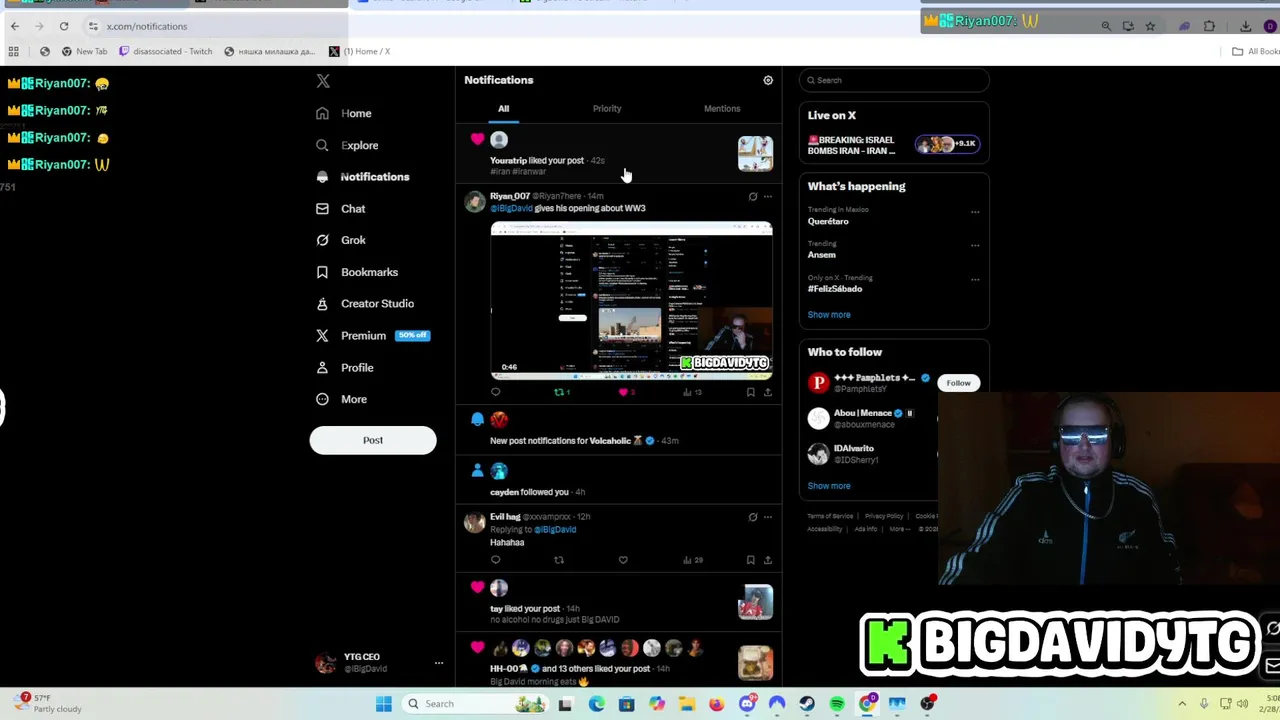This screenshot has width=1280, height=720.
Task: Toggle bookmark on Riyan_007's post
Action: [x=750, y=393]
